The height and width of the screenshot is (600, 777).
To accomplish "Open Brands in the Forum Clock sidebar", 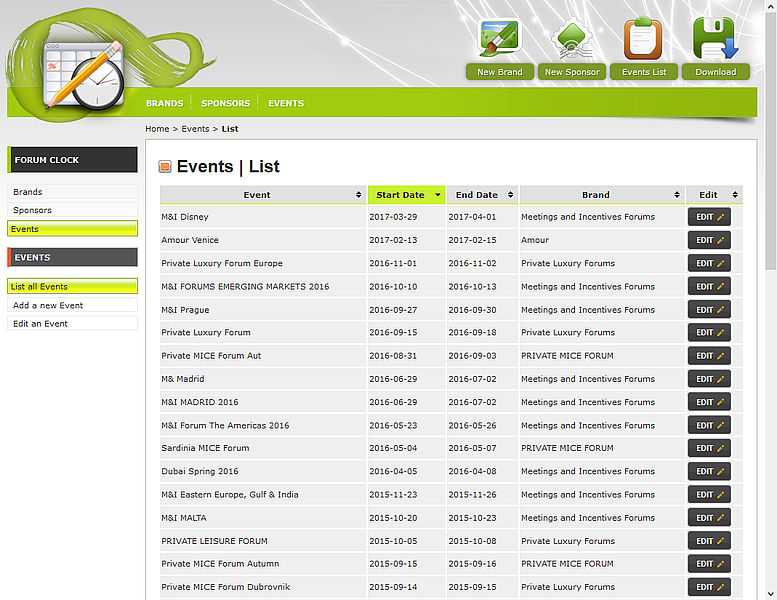I will click(x=28, y=192).
